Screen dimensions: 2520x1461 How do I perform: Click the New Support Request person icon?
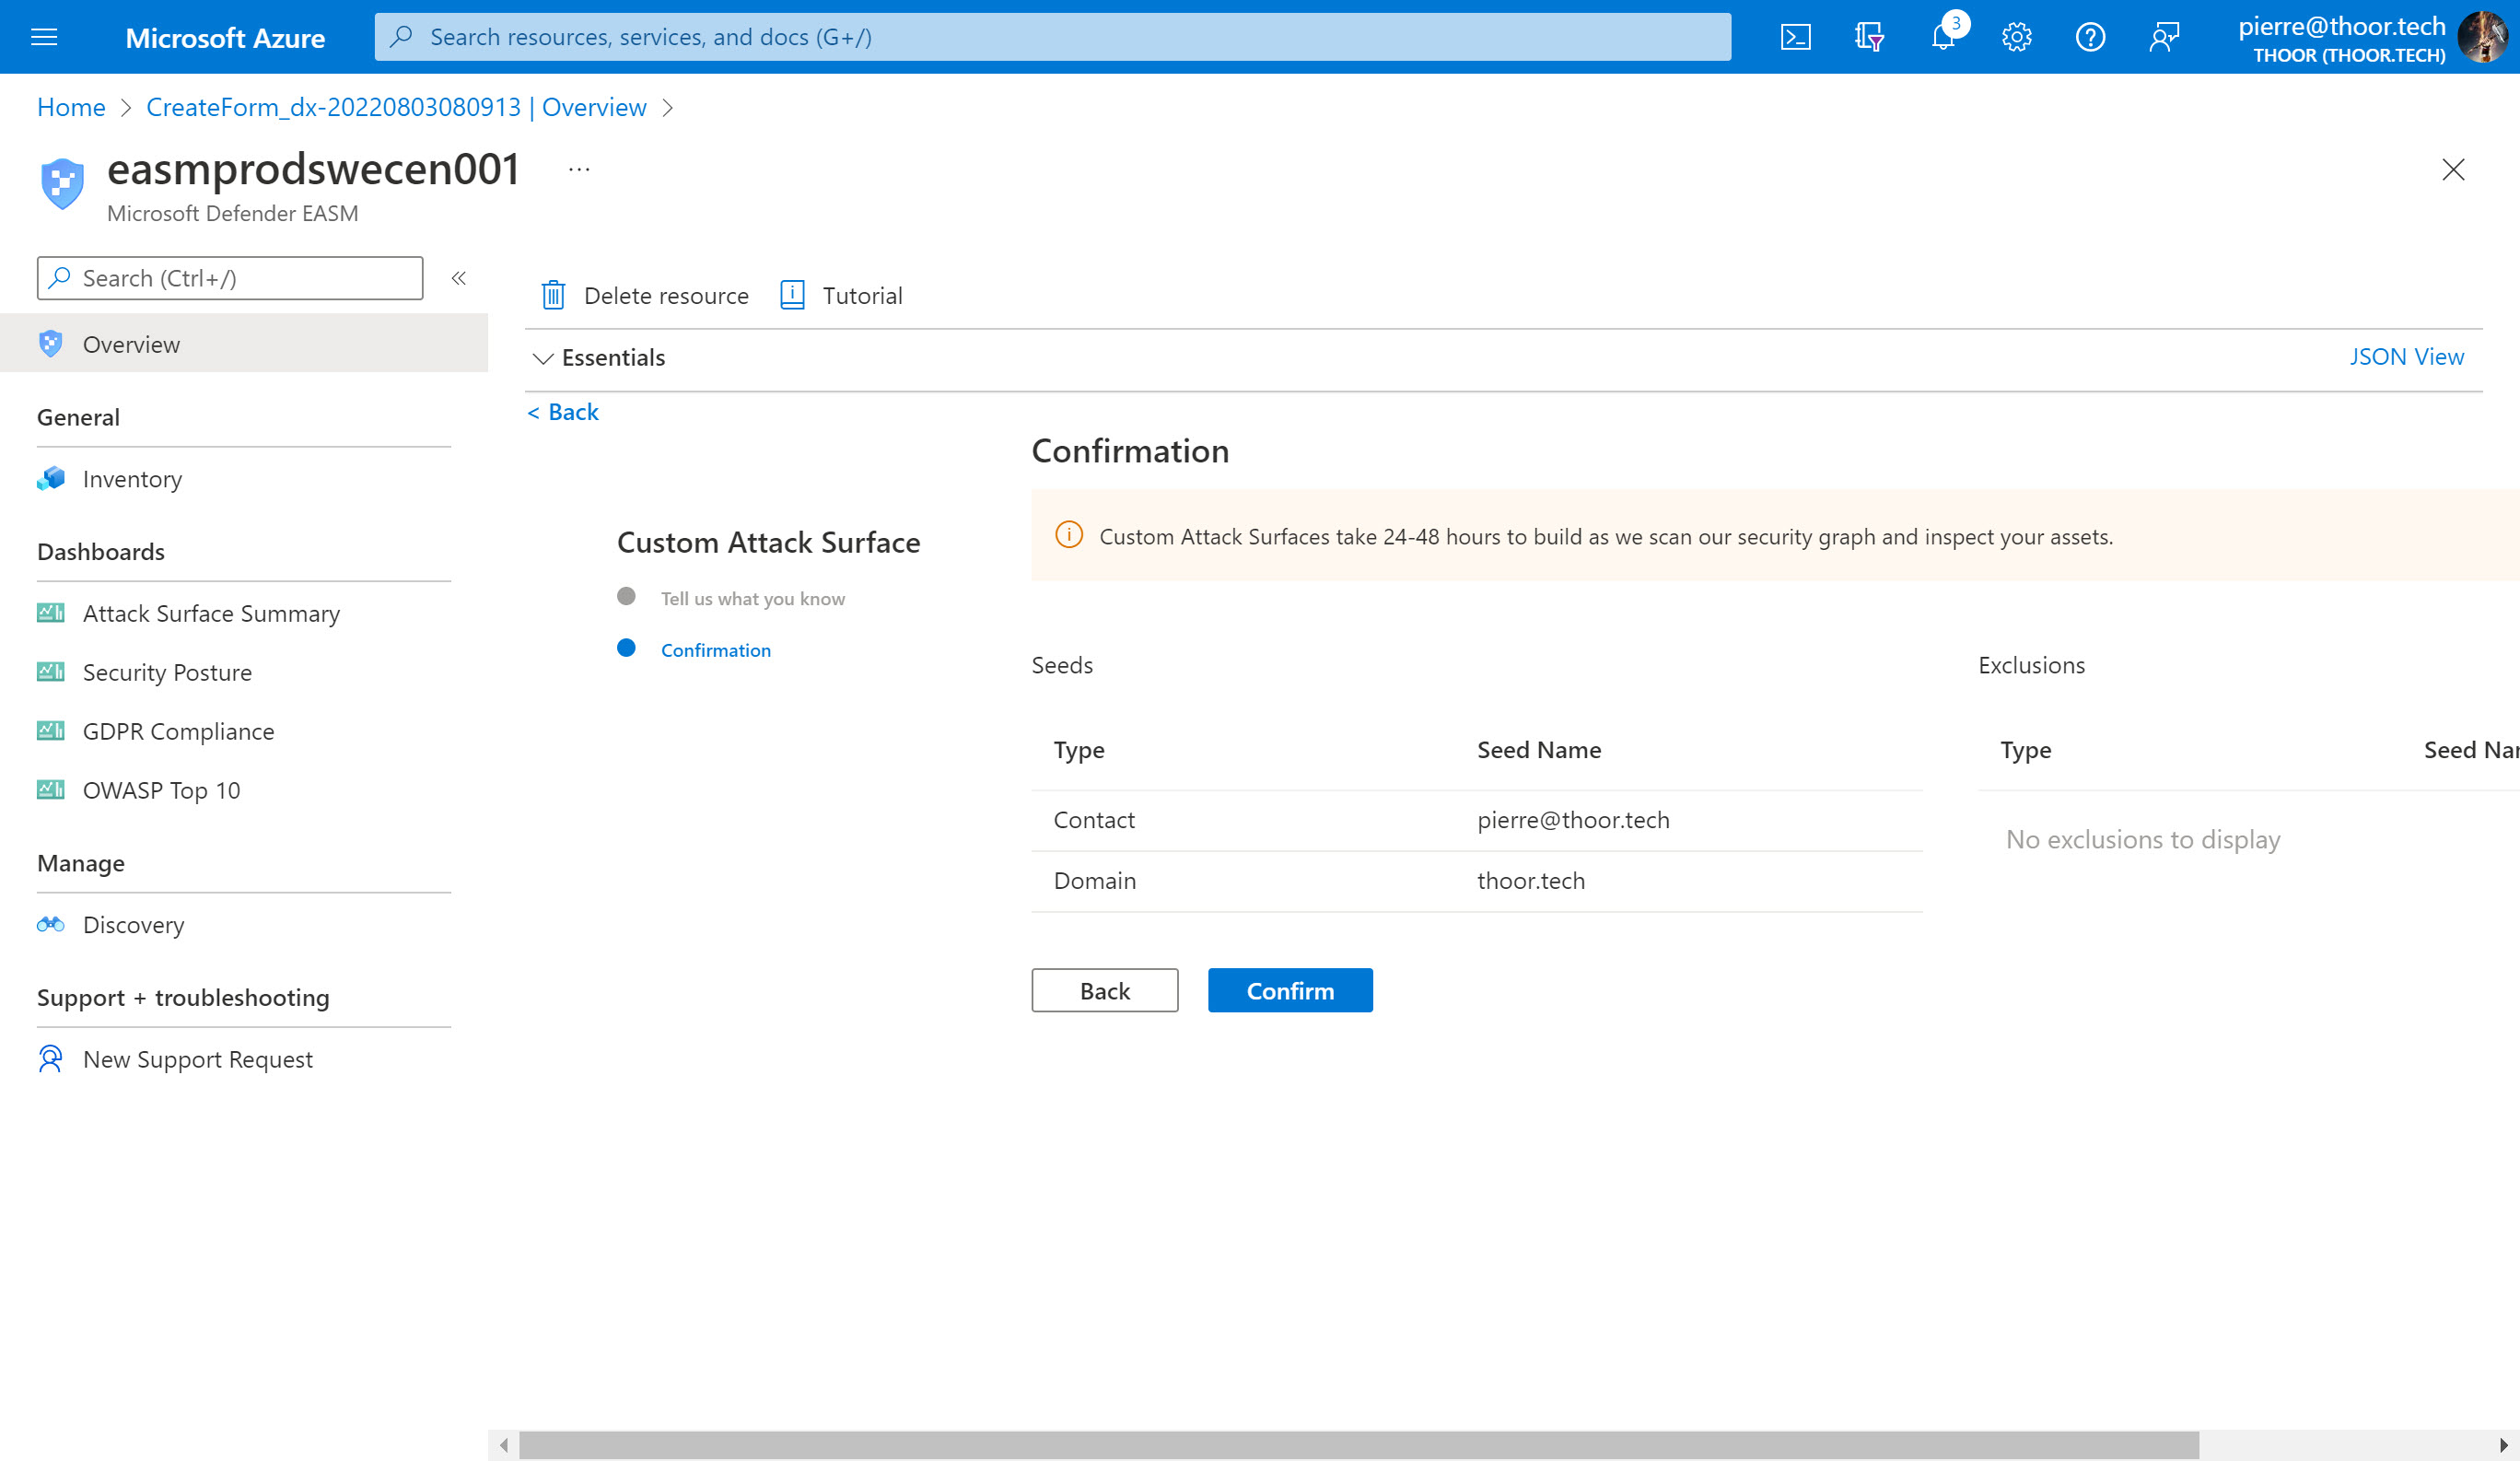51,1059
